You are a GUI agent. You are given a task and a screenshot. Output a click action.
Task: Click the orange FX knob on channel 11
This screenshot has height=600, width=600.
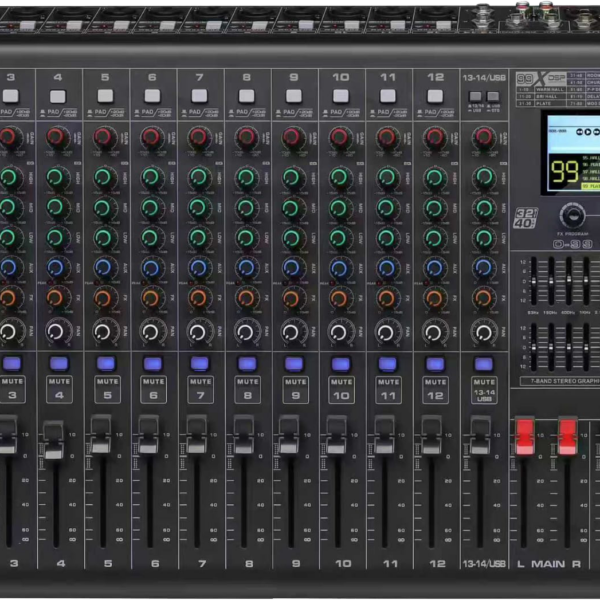(x=387, y=298)
